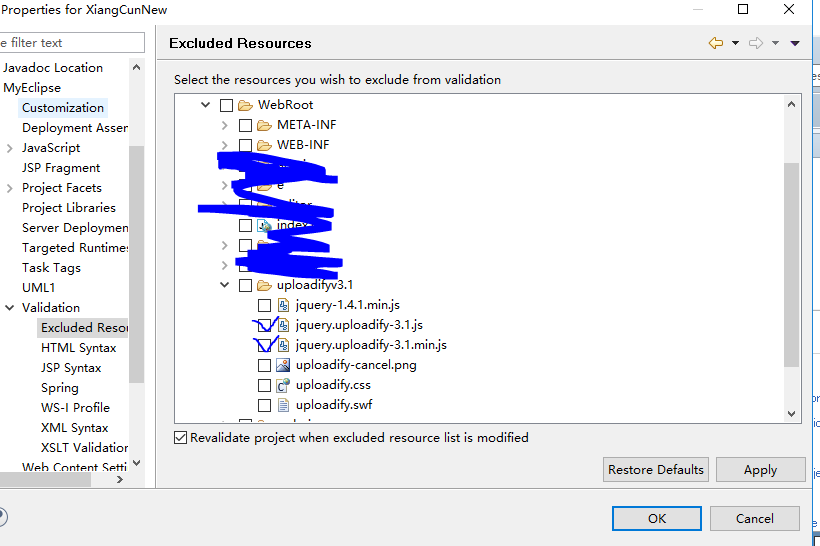This screenshot has width=820, height=546.
Task: Confirm with the OK button
Action: pyautogui.click(x=657, y=518)
